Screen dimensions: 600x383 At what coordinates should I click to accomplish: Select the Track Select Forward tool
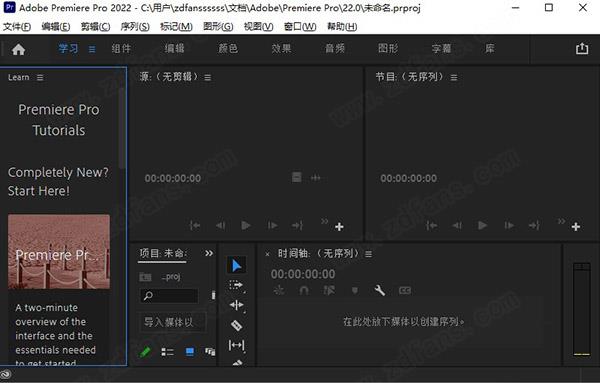[x=236, y=285]
